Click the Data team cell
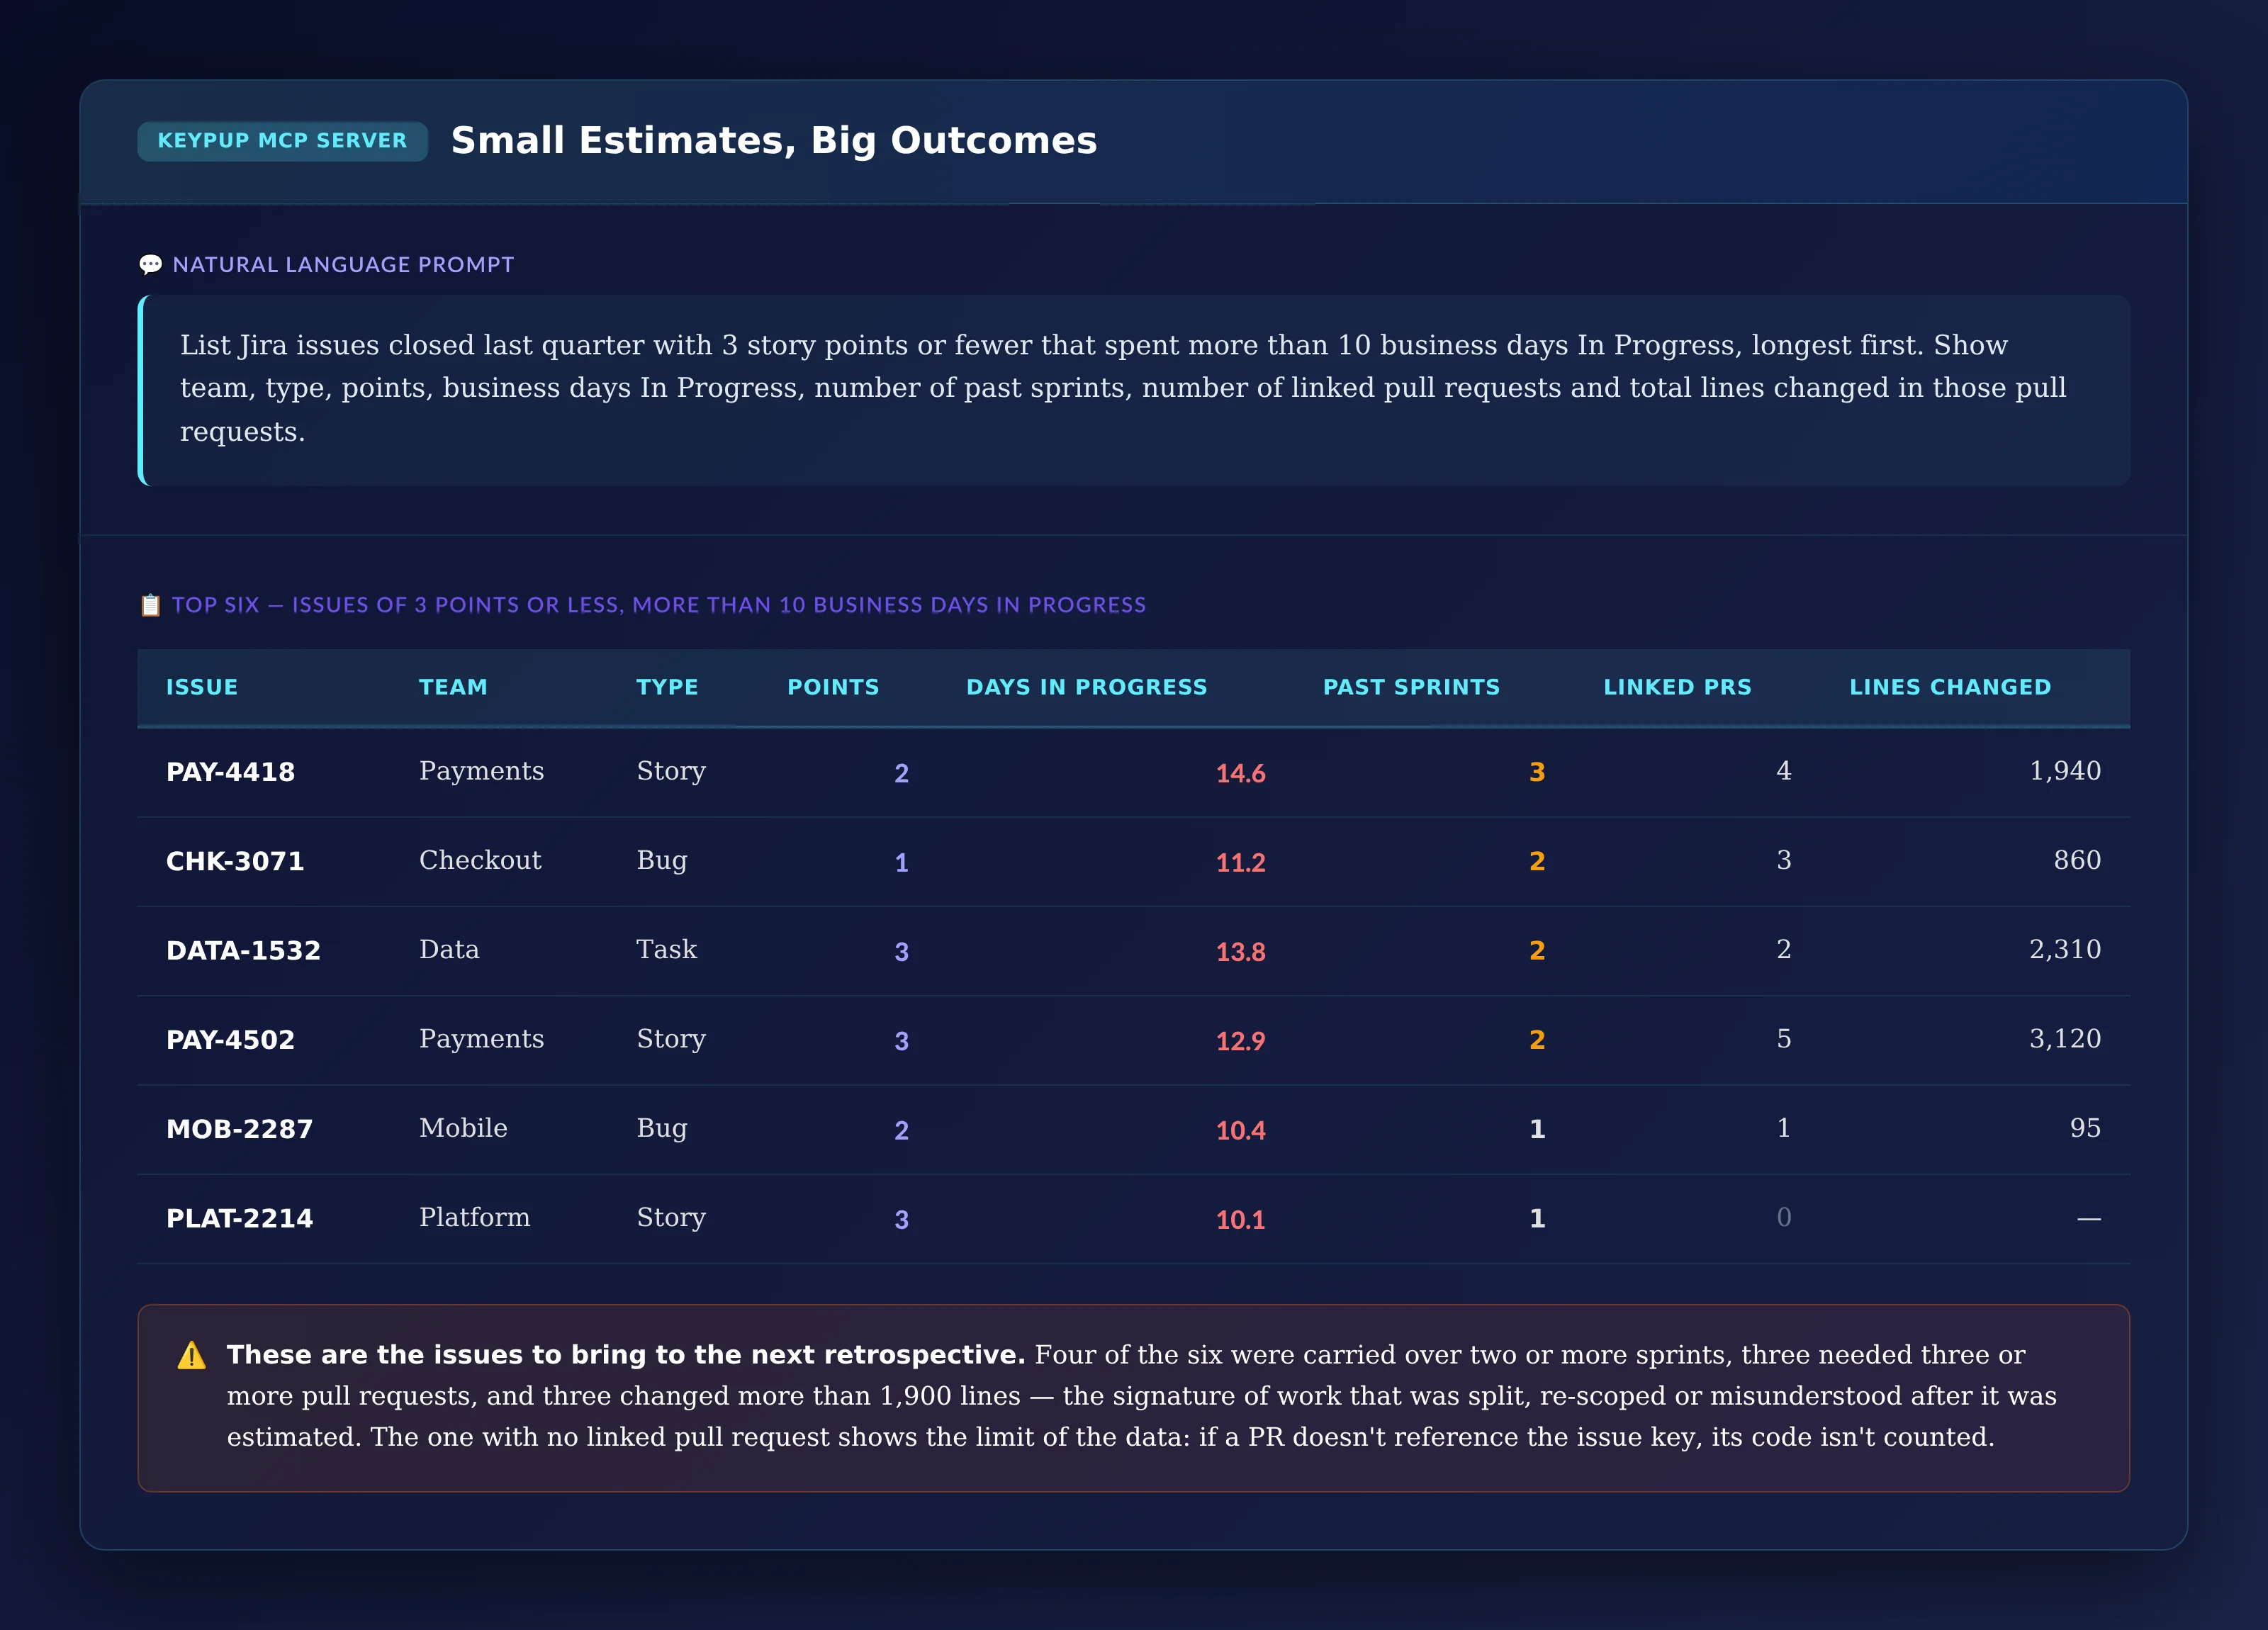2268x1630 pixels. click(x=449, y=949)
